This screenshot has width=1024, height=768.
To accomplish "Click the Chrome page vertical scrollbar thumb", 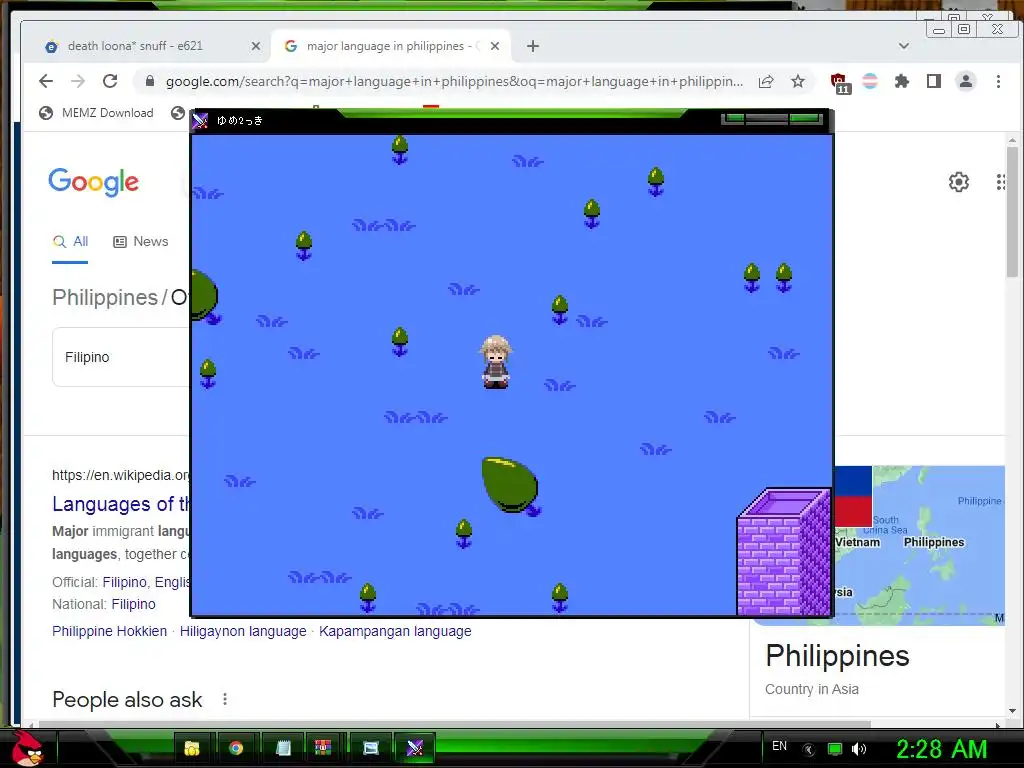I will click(1012, 212).
